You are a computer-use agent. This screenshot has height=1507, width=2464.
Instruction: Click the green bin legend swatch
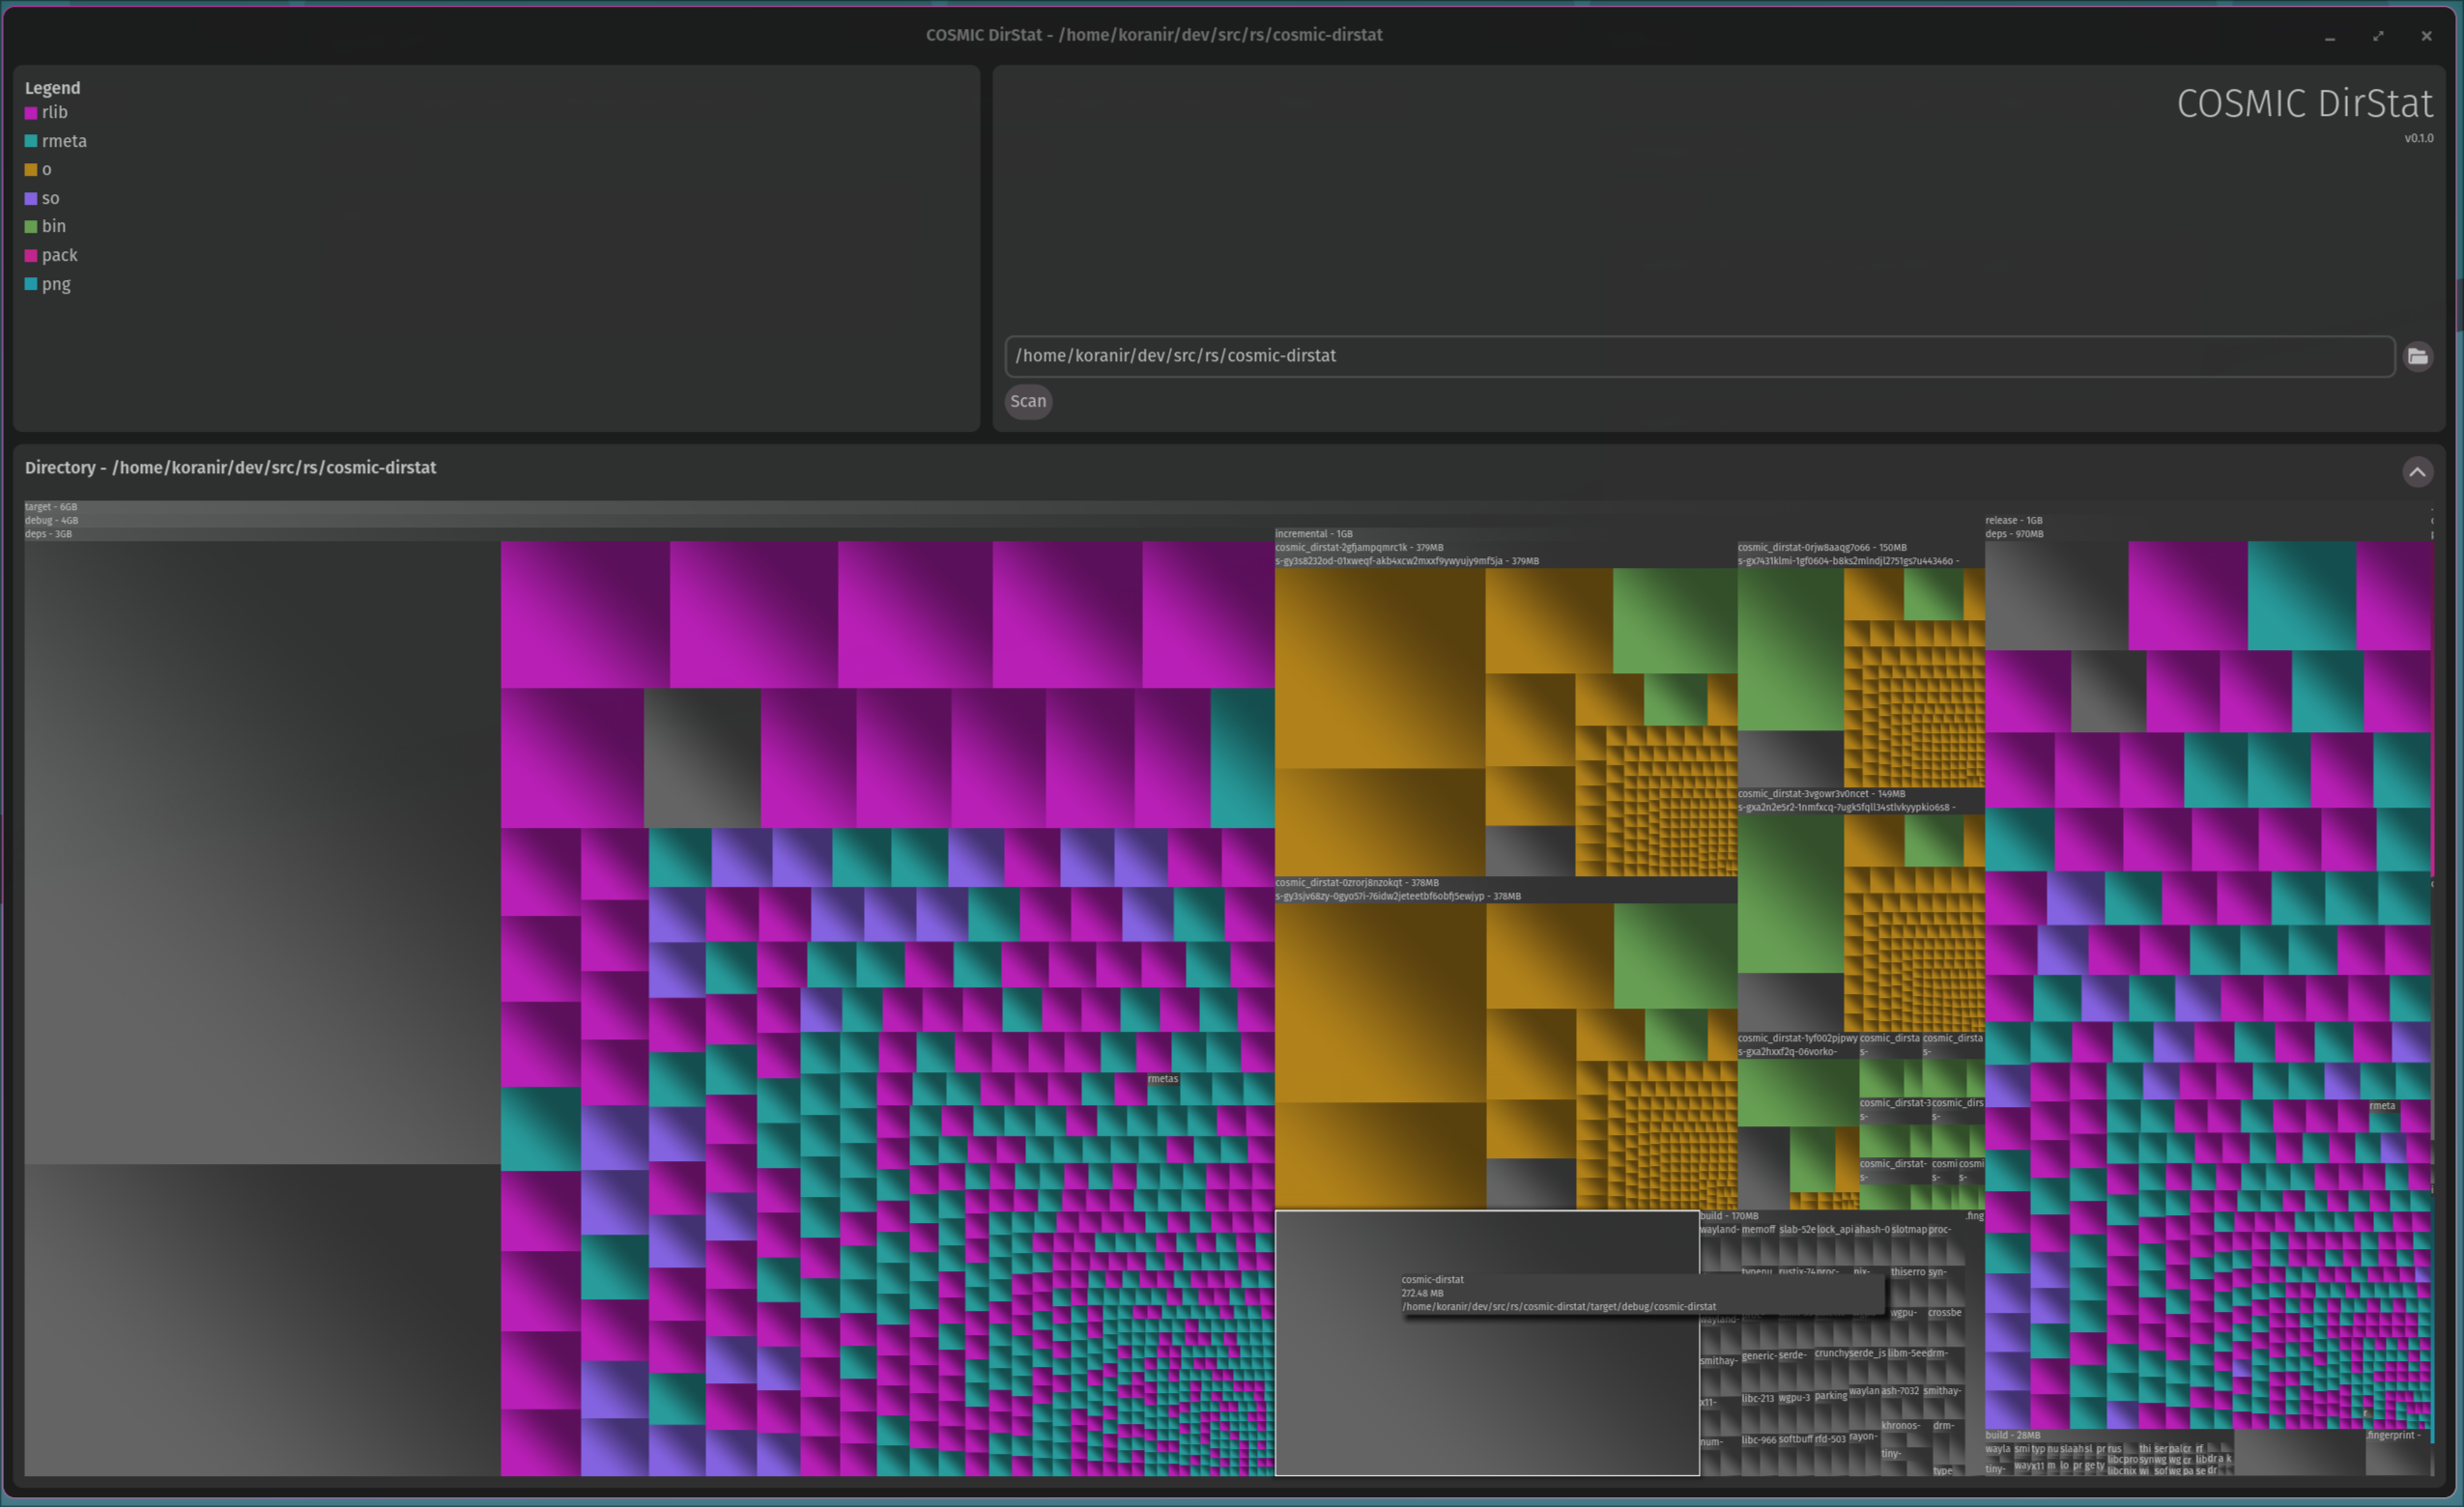click(31, 227)
